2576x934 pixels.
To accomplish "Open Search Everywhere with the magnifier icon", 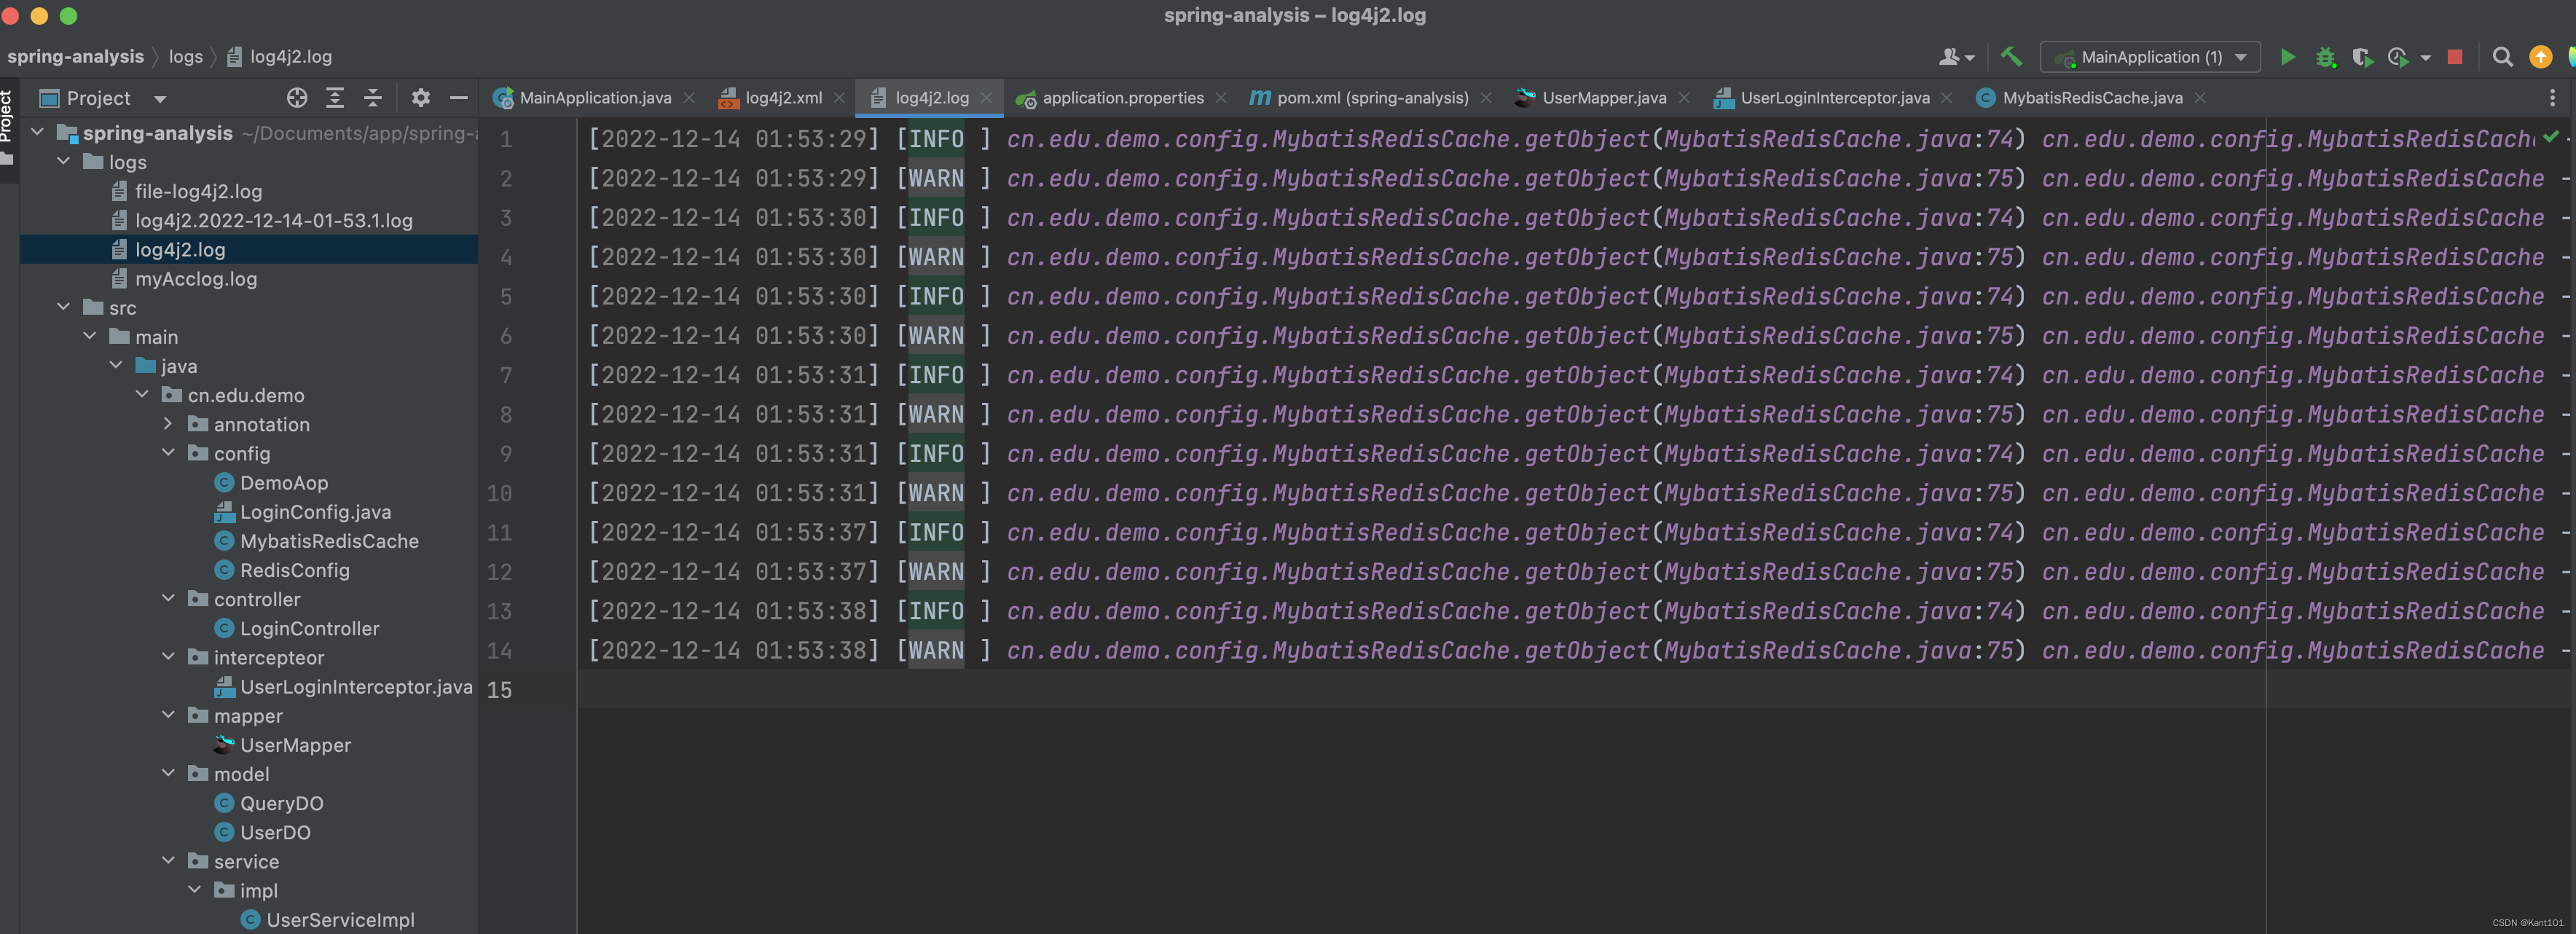I will (x=2503, y=57).
